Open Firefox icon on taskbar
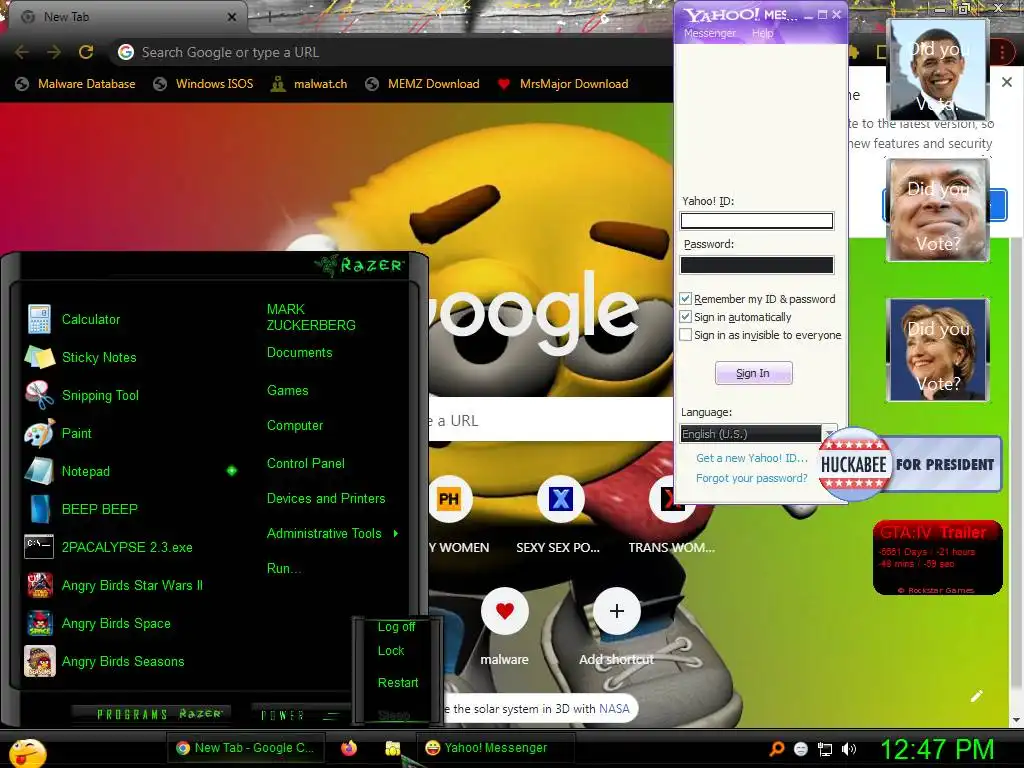Screen dimensions: 1024x768 [349, 748]
